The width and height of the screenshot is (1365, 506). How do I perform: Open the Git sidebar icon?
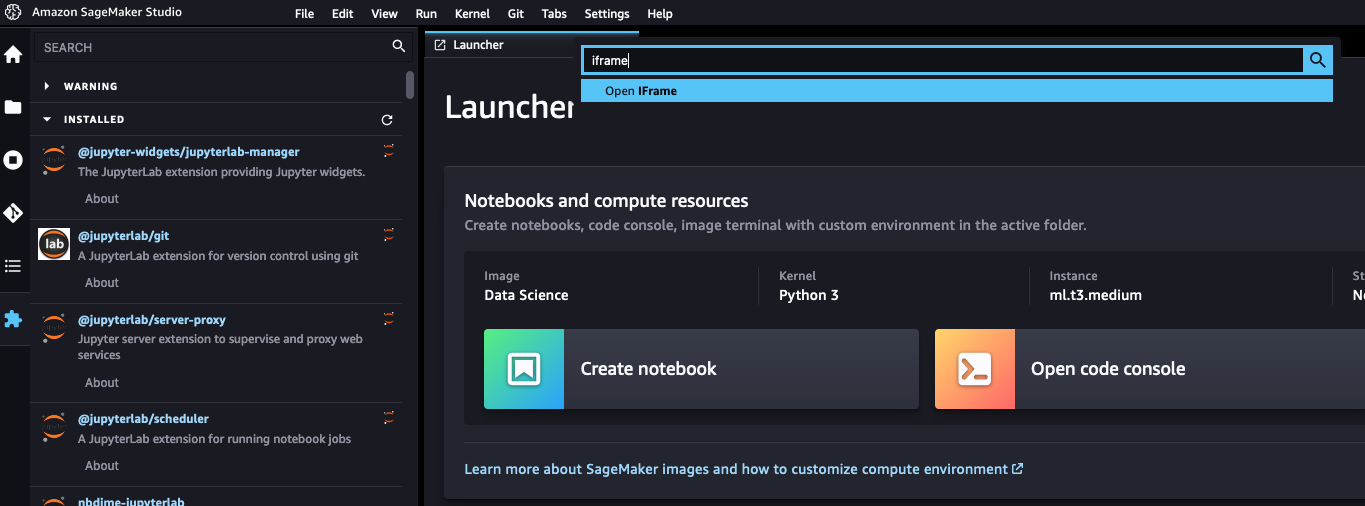coord(13,213)
